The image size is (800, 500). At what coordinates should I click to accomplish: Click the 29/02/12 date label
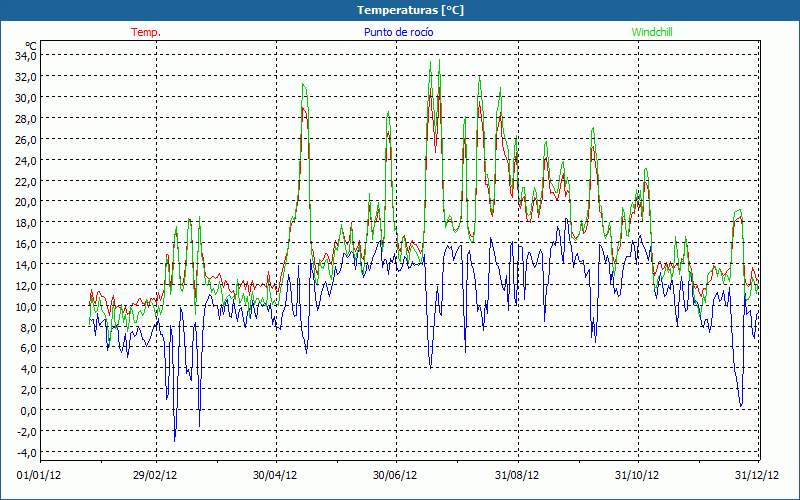(155, 475)
